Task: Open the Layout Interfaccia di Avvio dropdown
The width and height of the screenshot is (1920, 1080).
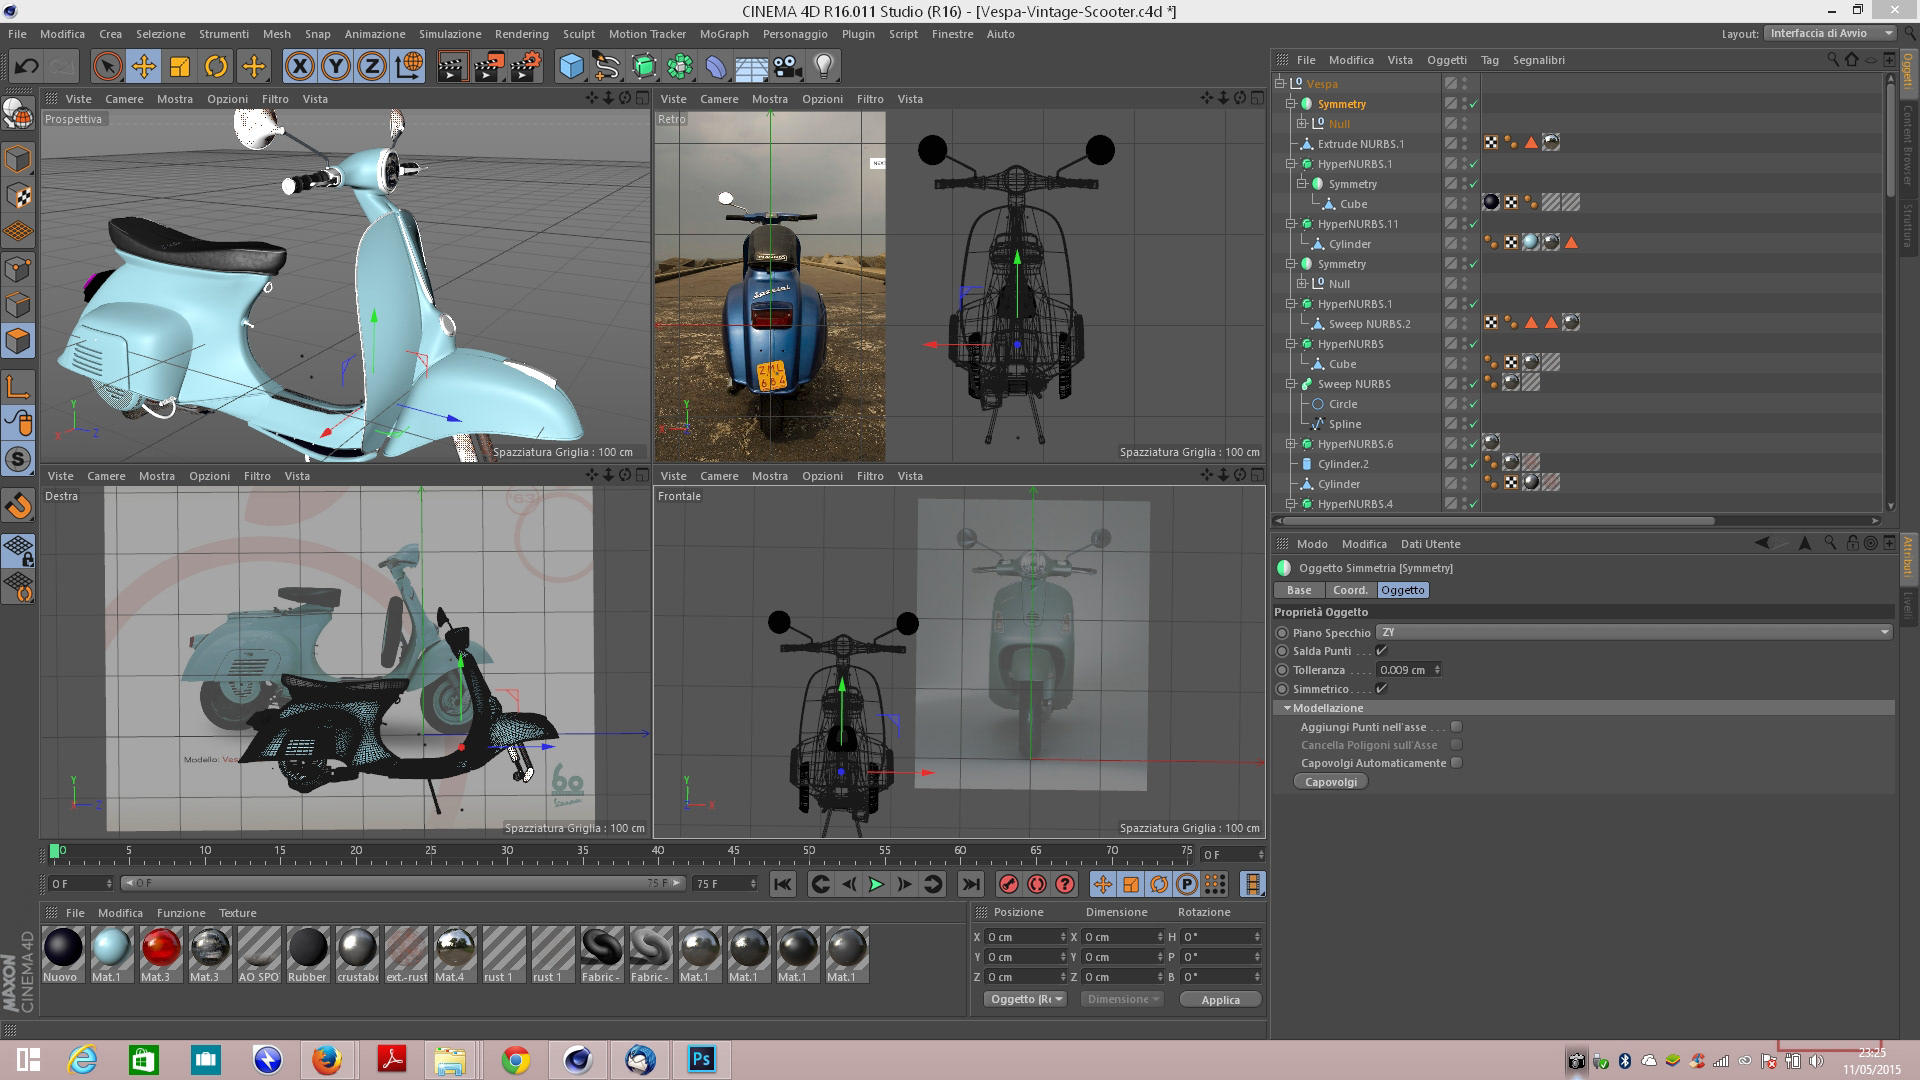Action: (x=1830, y=33)
